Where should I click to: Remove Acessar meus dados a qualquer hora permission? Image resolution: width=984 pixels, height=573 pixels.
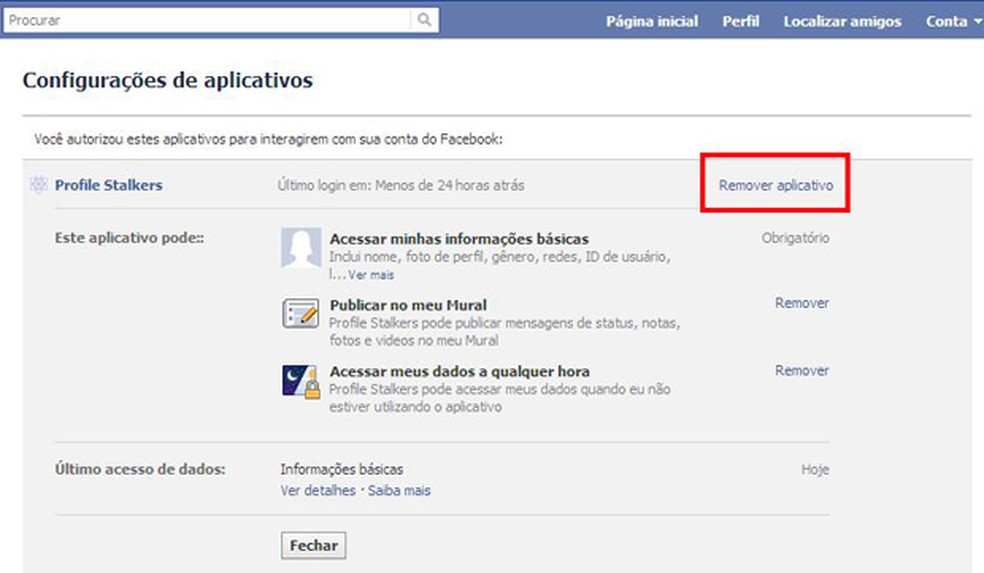tap(801, 370)
